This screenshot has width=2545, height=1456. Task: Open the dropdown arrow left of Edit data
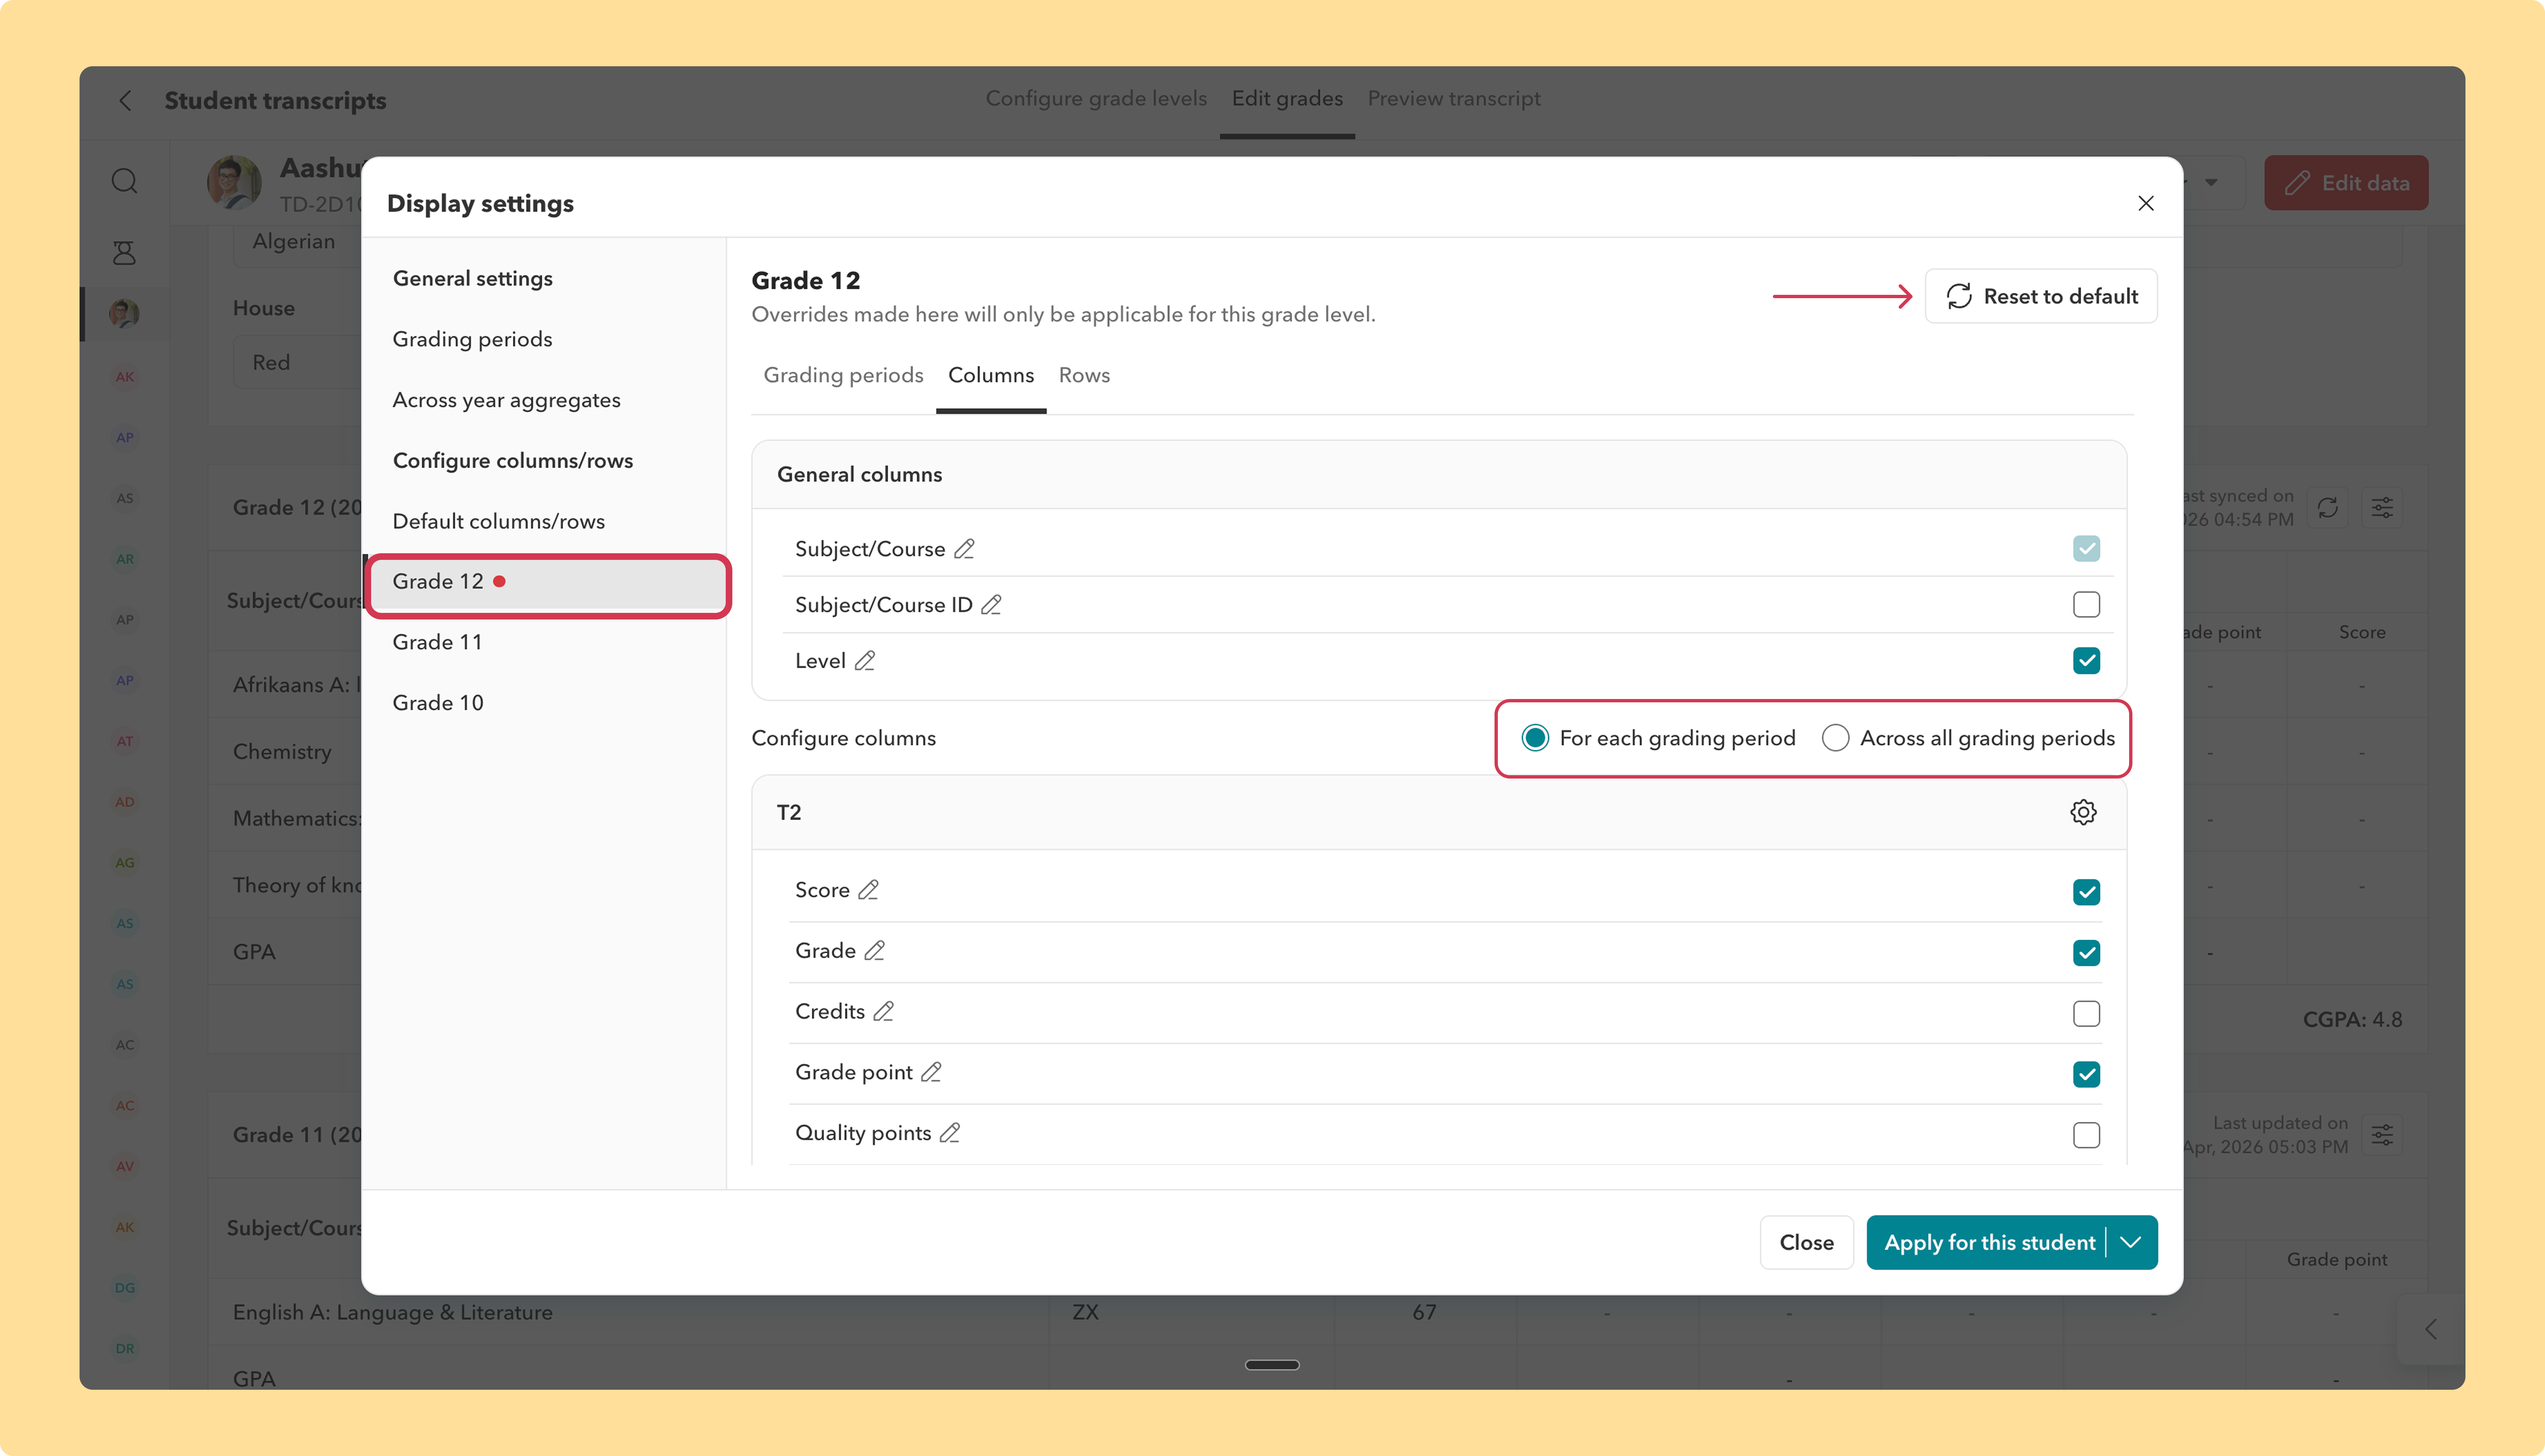coord(2211,182)
